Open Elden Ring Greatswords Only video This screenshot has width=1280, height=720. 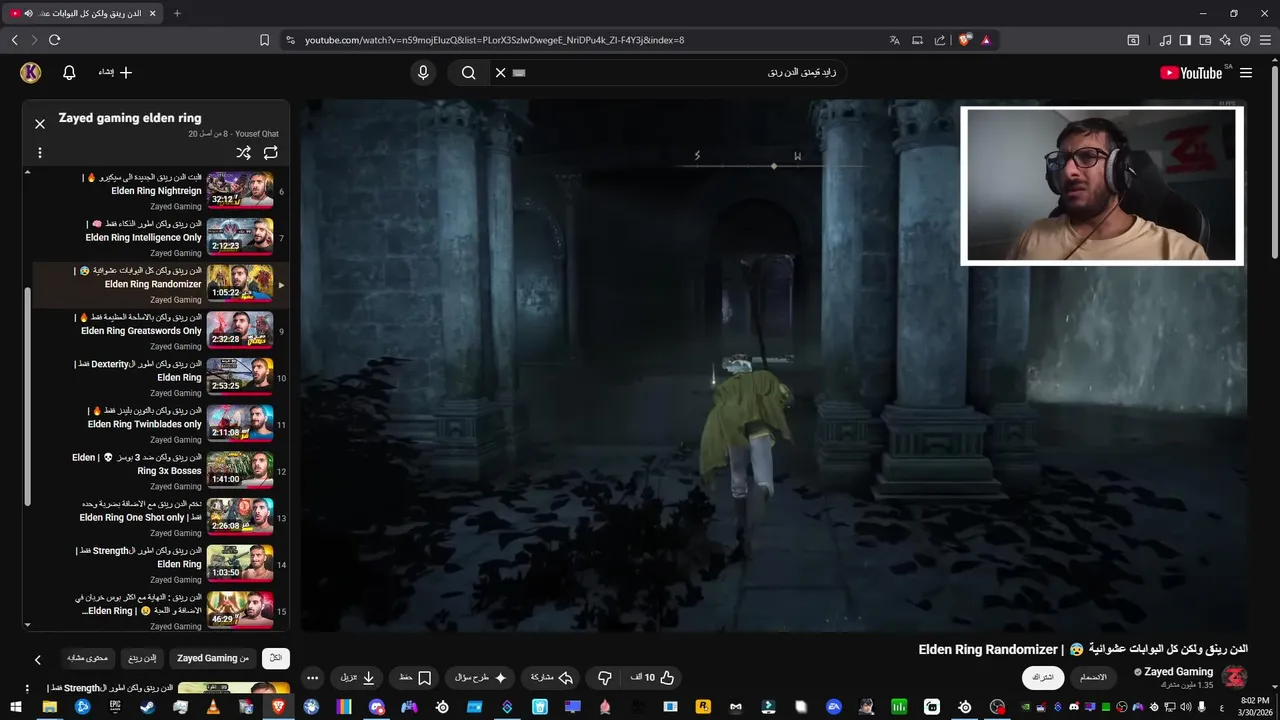tap(161, 331)
